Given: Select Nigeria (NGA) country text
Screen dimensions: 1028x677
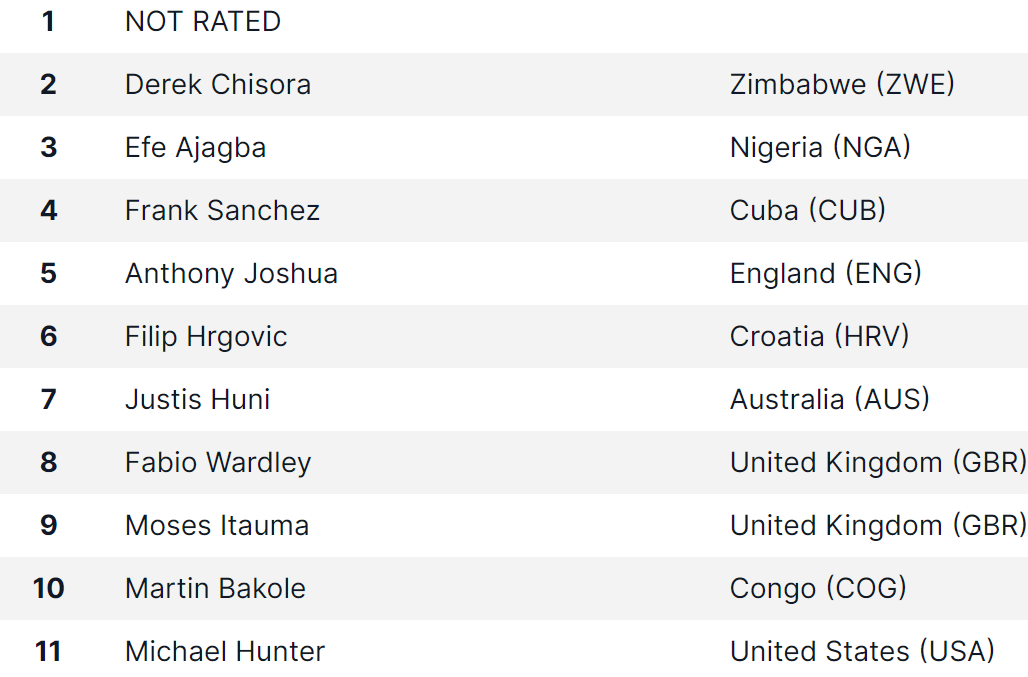Looking at the screenshot, I should [x=820, y=147].
